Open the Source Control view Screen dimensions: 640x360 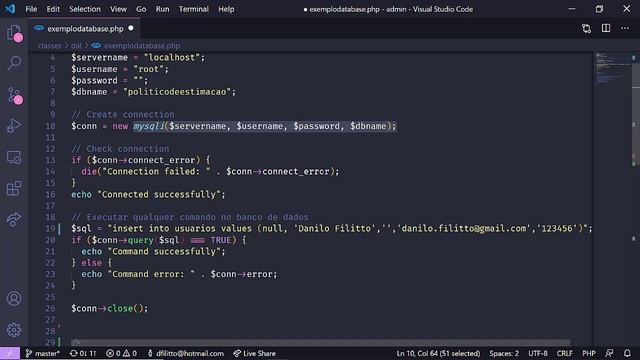pos(14,95)
